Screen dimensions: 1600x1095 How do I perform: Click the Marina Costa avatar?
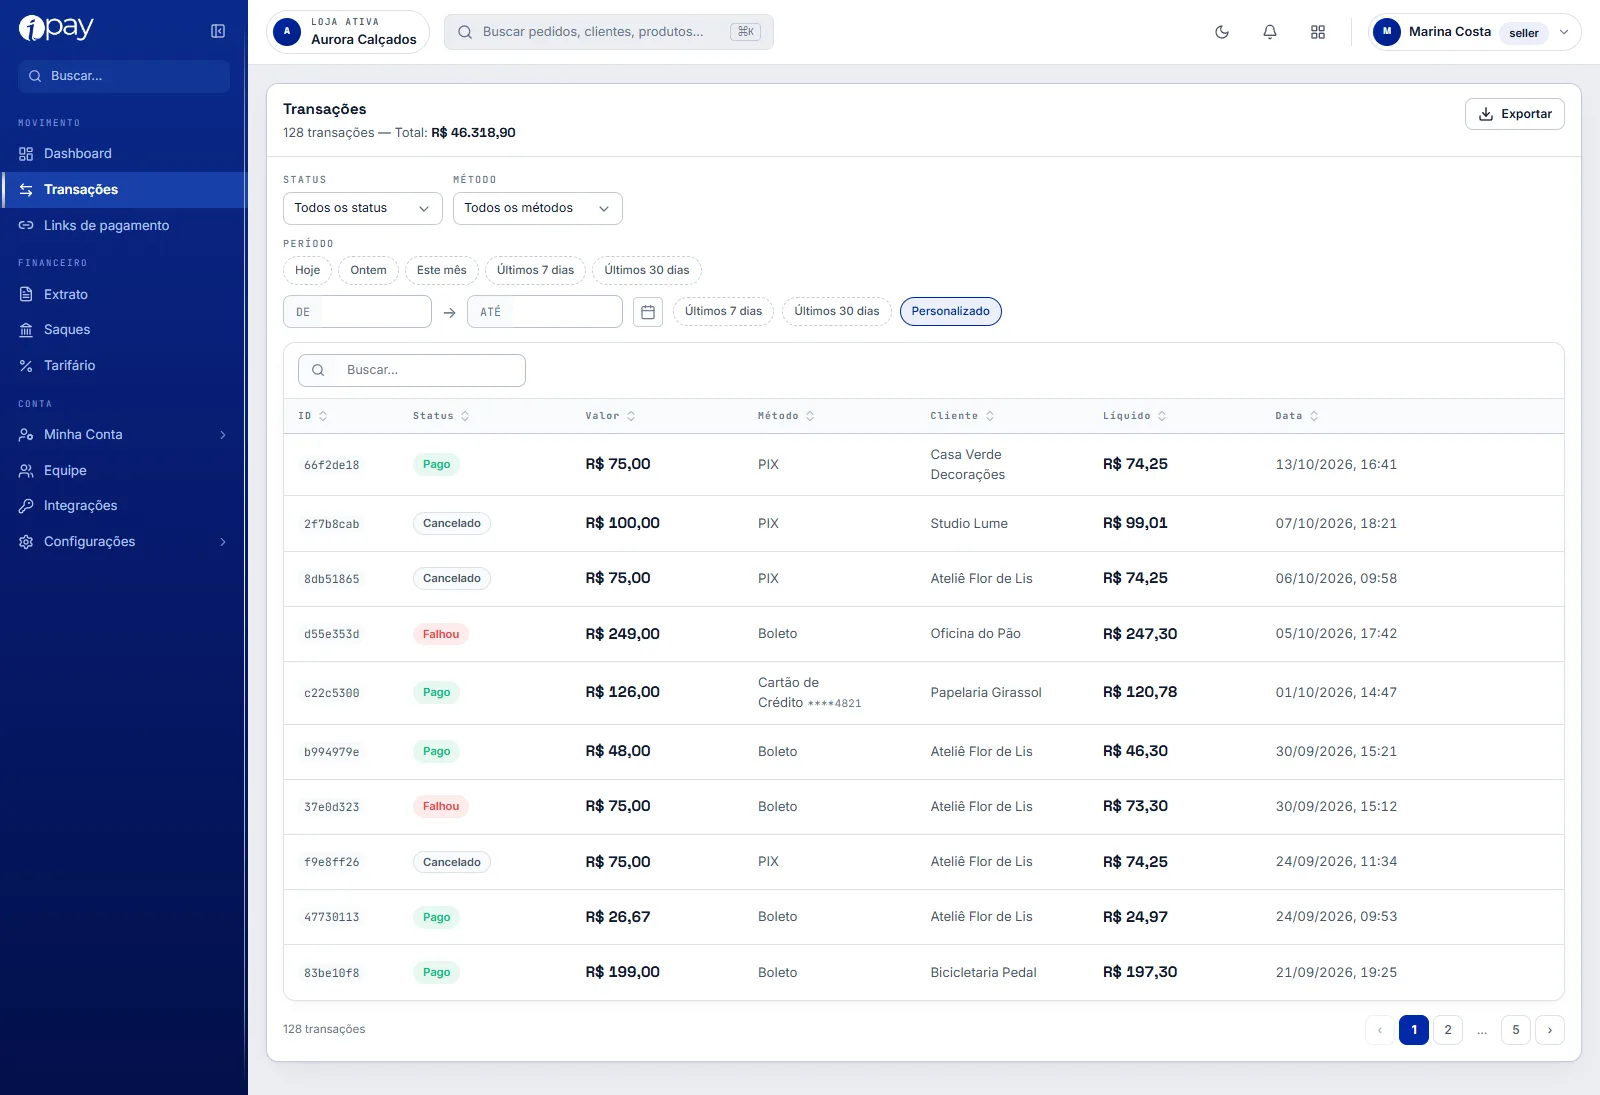[x=1386, y=32]
